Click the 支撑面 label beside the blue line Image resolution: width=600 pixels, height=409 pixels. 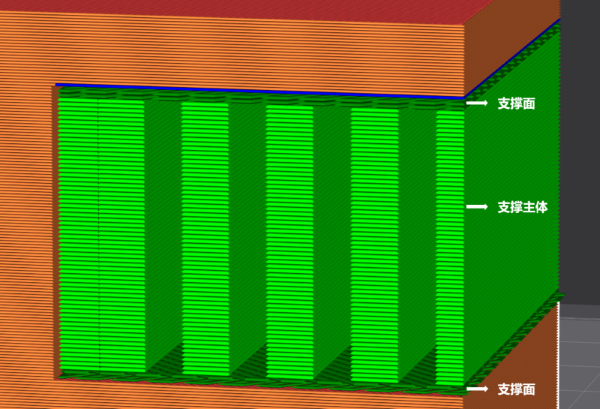[516, 103]
